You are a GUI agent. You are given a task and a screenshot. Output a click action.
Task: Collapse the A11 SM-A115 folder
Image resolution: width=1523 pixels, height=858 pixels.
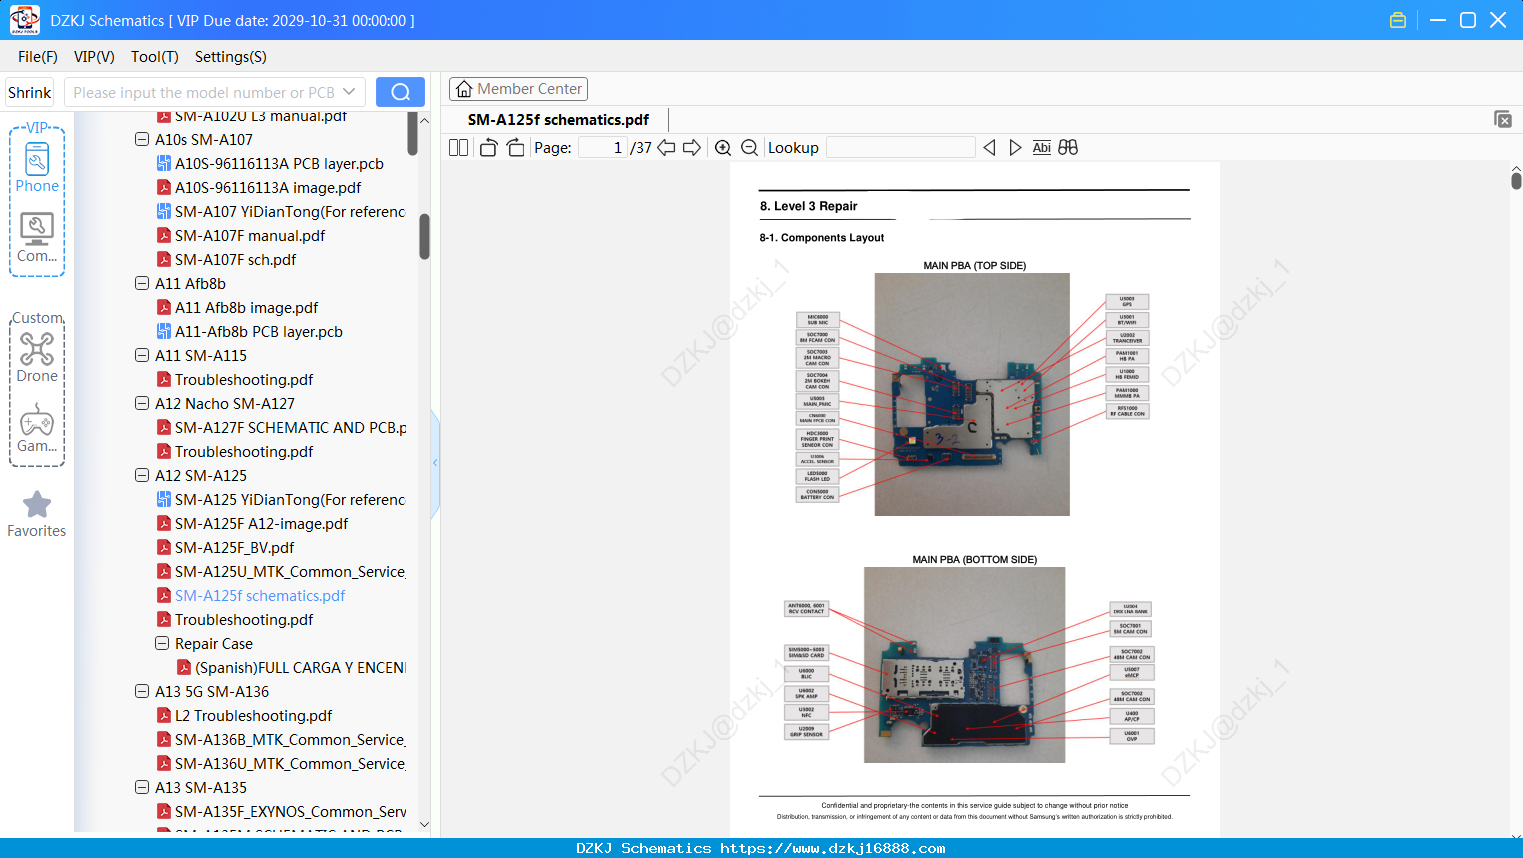point(142,356)
